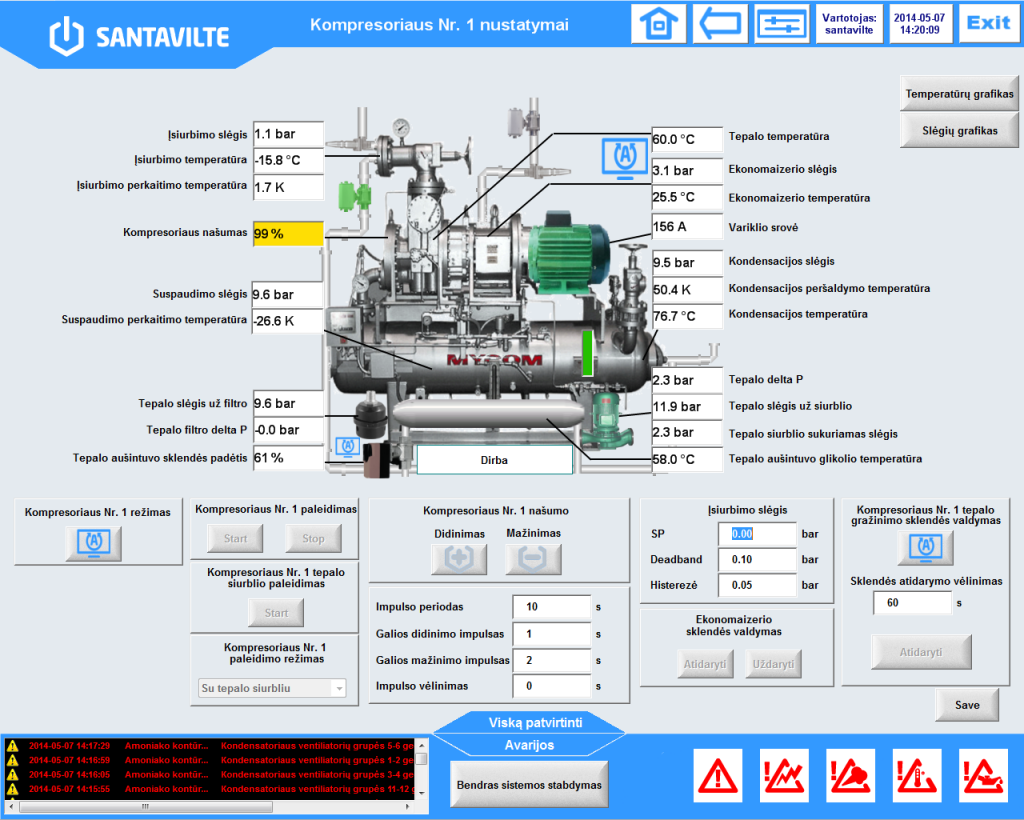Click the Sklendės atidarymo vėlinimas field
The image size is (1024, 820).
pos(912,603)
